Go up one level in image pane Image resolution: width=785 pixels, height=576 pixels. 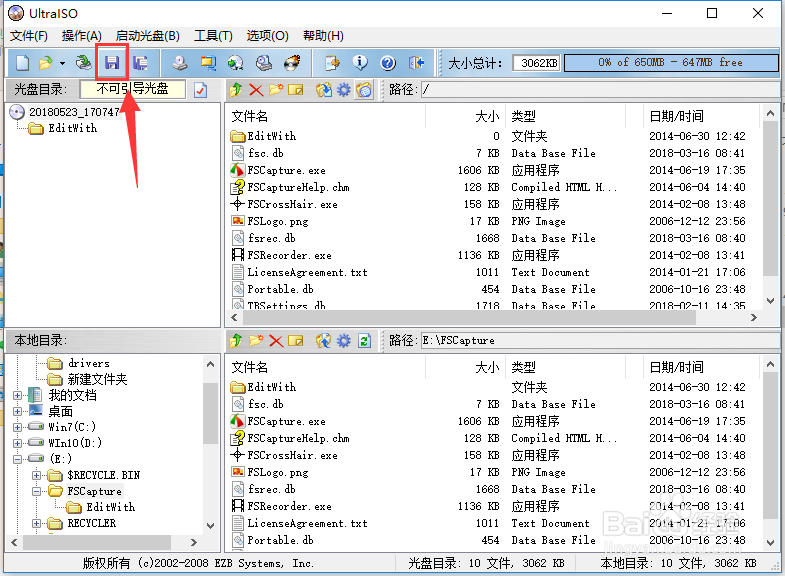pos(236,90)
